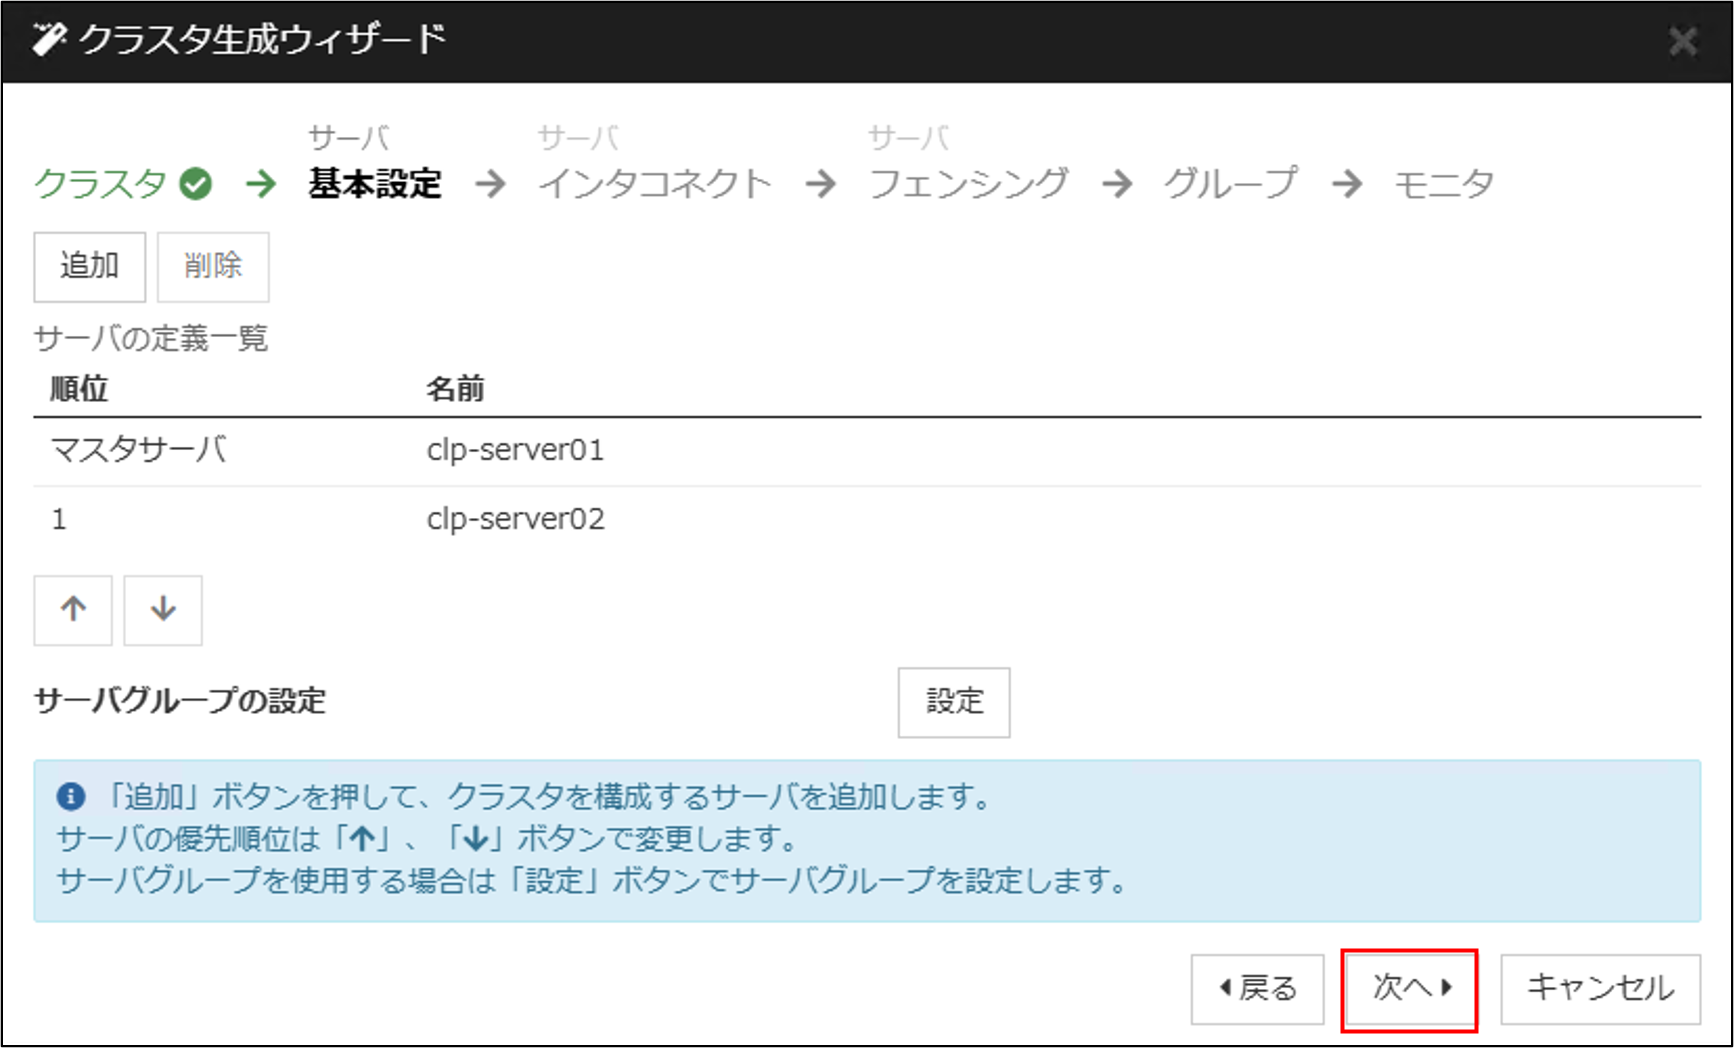
Task: Select the フェンシング wizard step
Action: click(x=968, y=184)
